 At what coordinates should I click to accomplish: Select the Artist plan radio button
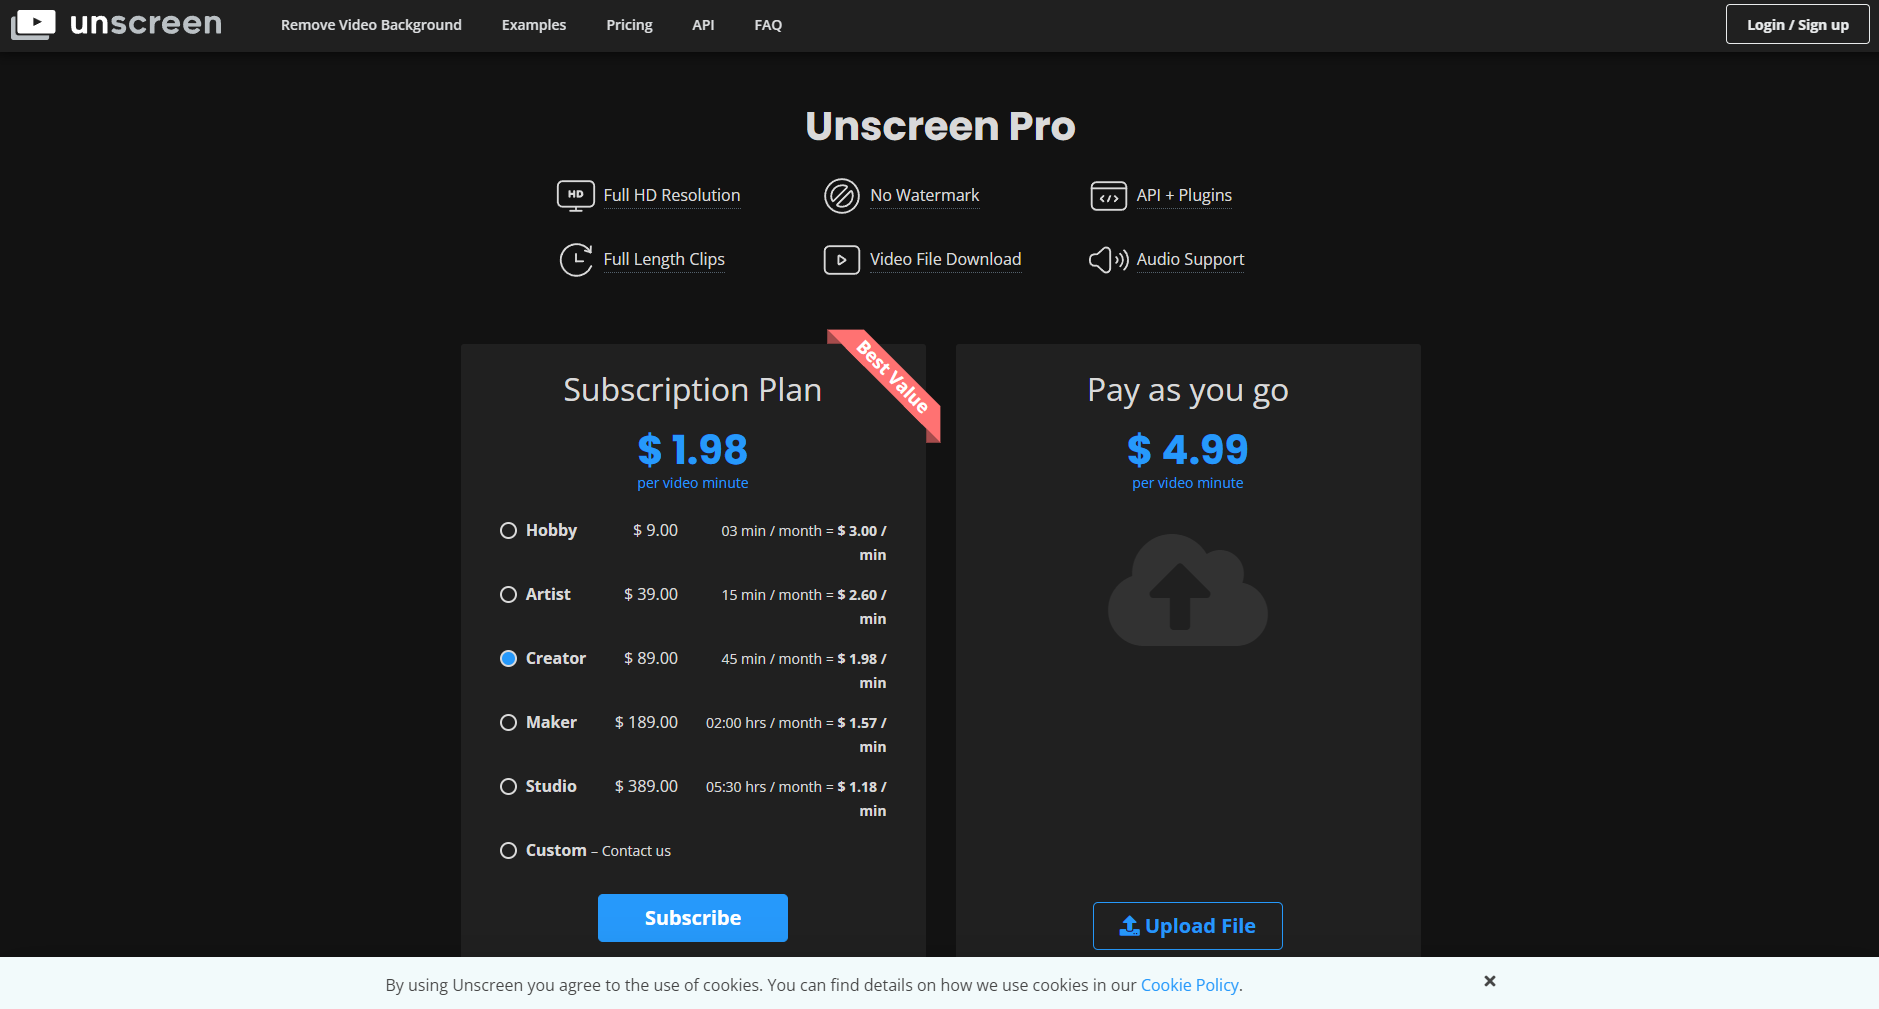coord(508,594)
